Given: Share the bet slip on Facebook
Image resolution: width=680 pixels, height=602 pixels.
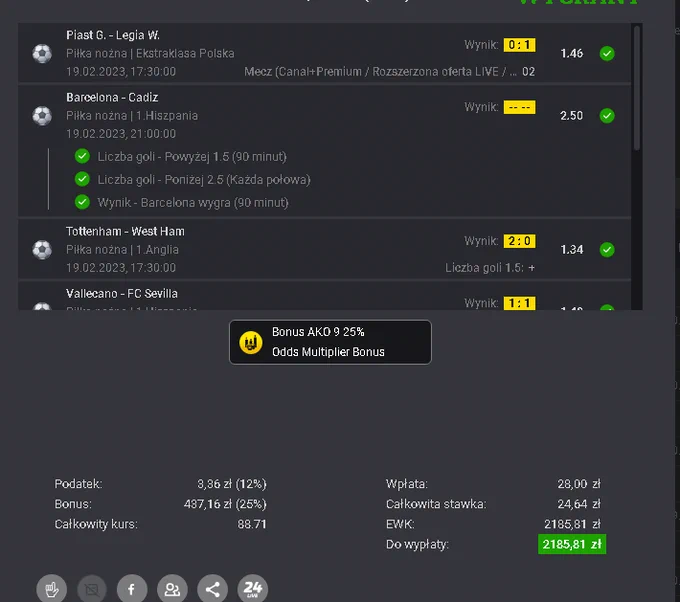Looking at the screenshot, I should [x=132, y=589].
